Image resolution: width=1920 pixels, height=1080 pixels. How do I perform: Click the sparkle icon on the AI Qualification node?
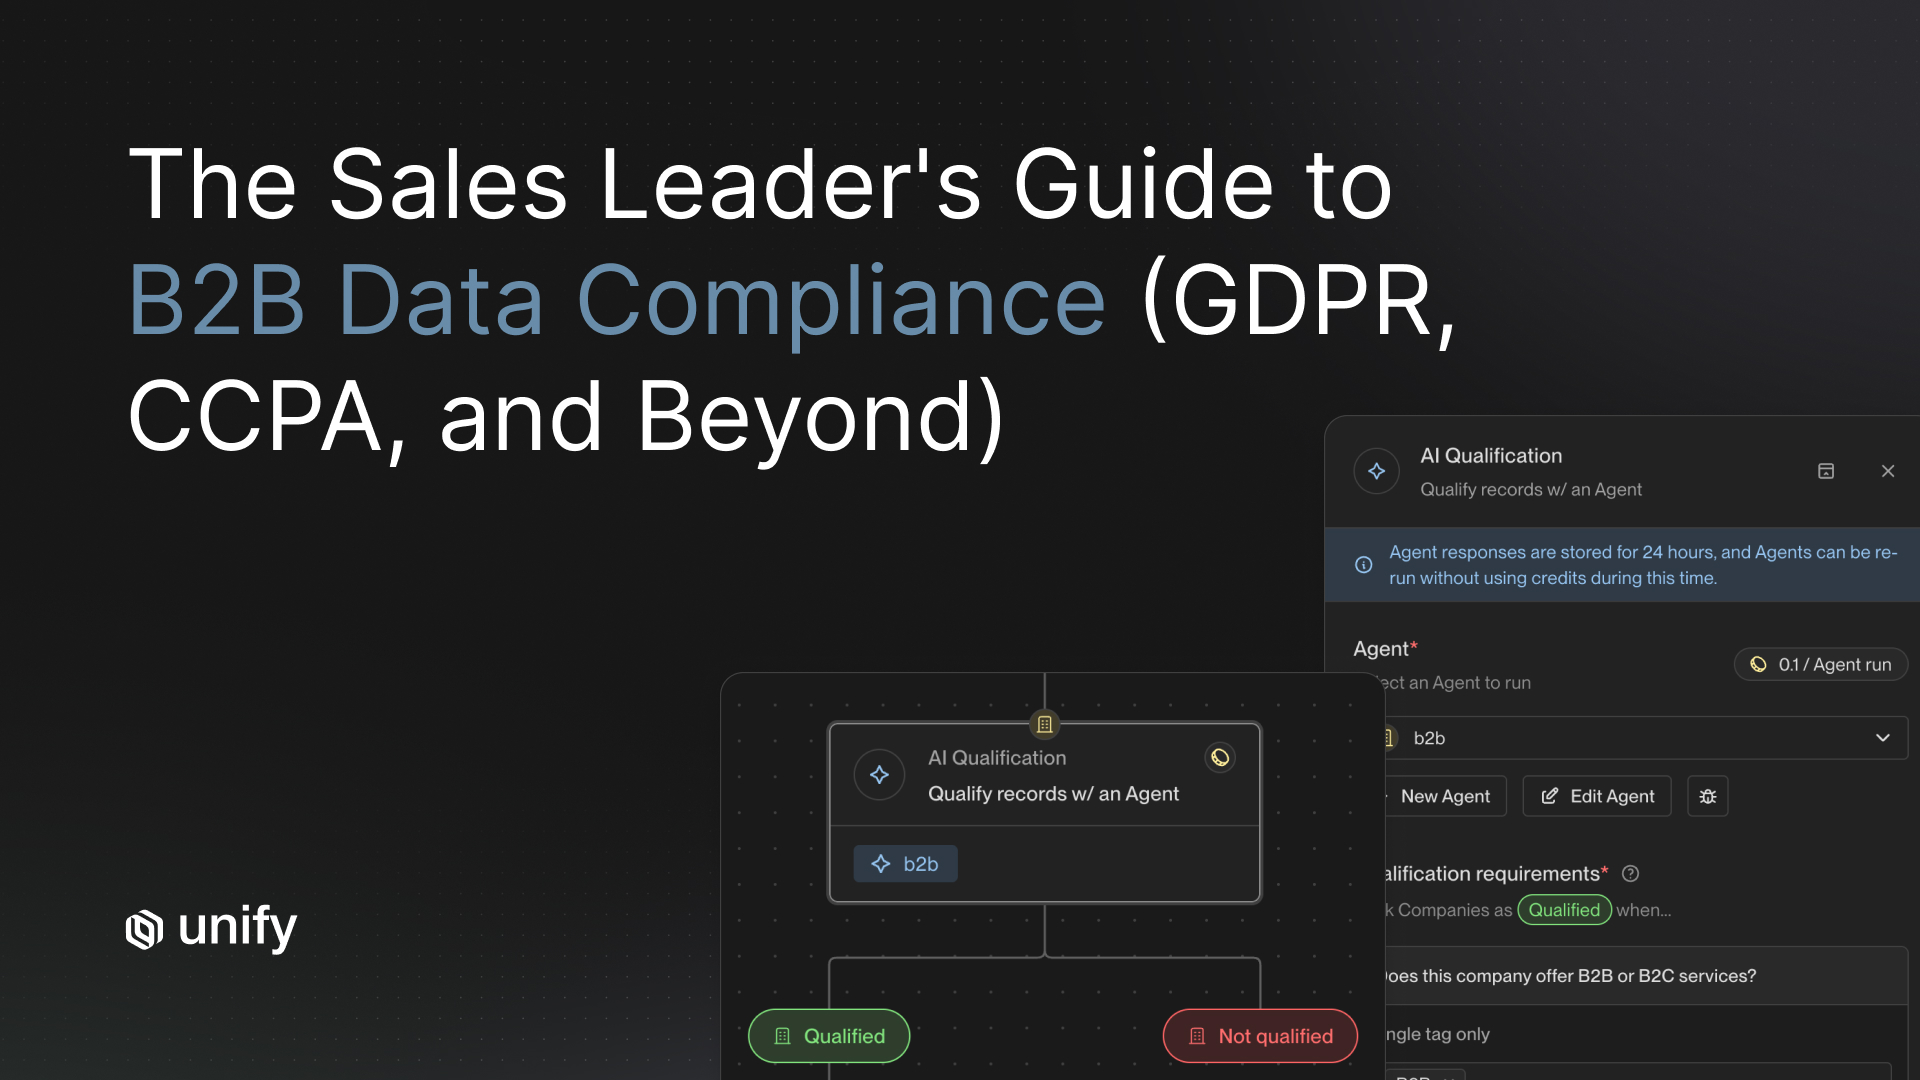point(879,775)
